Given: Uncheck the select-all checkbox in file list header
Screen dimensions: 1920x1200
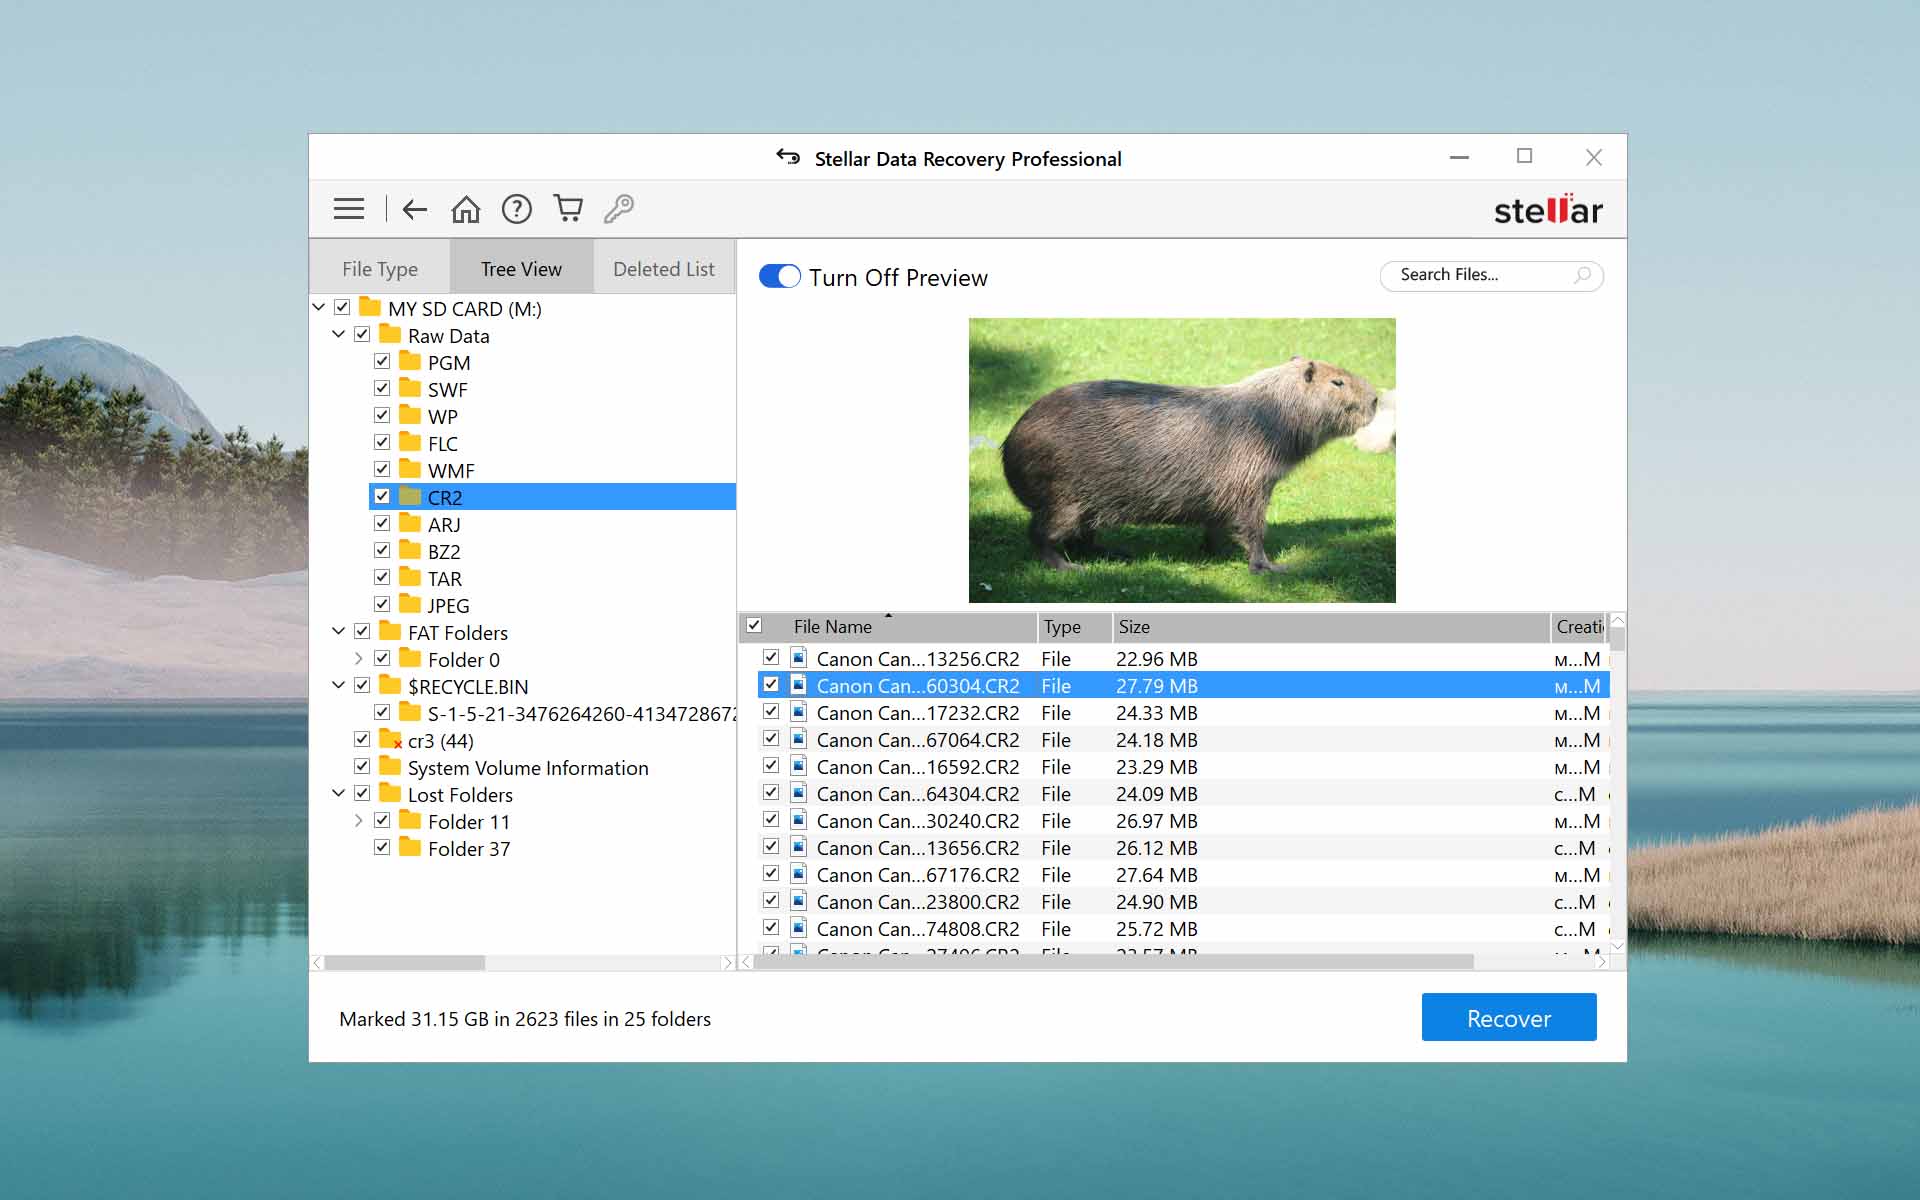Looking at the screenshot, I should coord(754,625).
